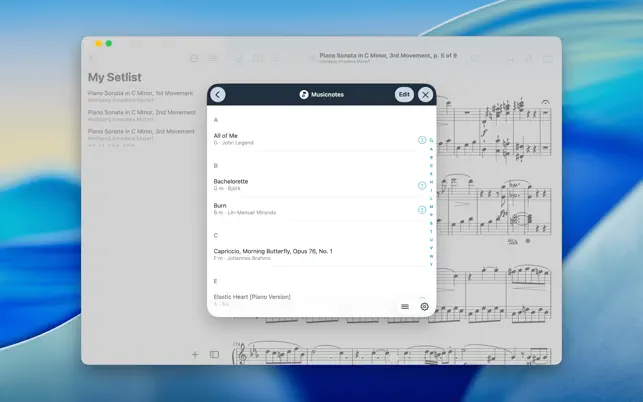Click the My Setlist heading
Viewport: 643px width, 402px height.
tap(115, 77)
